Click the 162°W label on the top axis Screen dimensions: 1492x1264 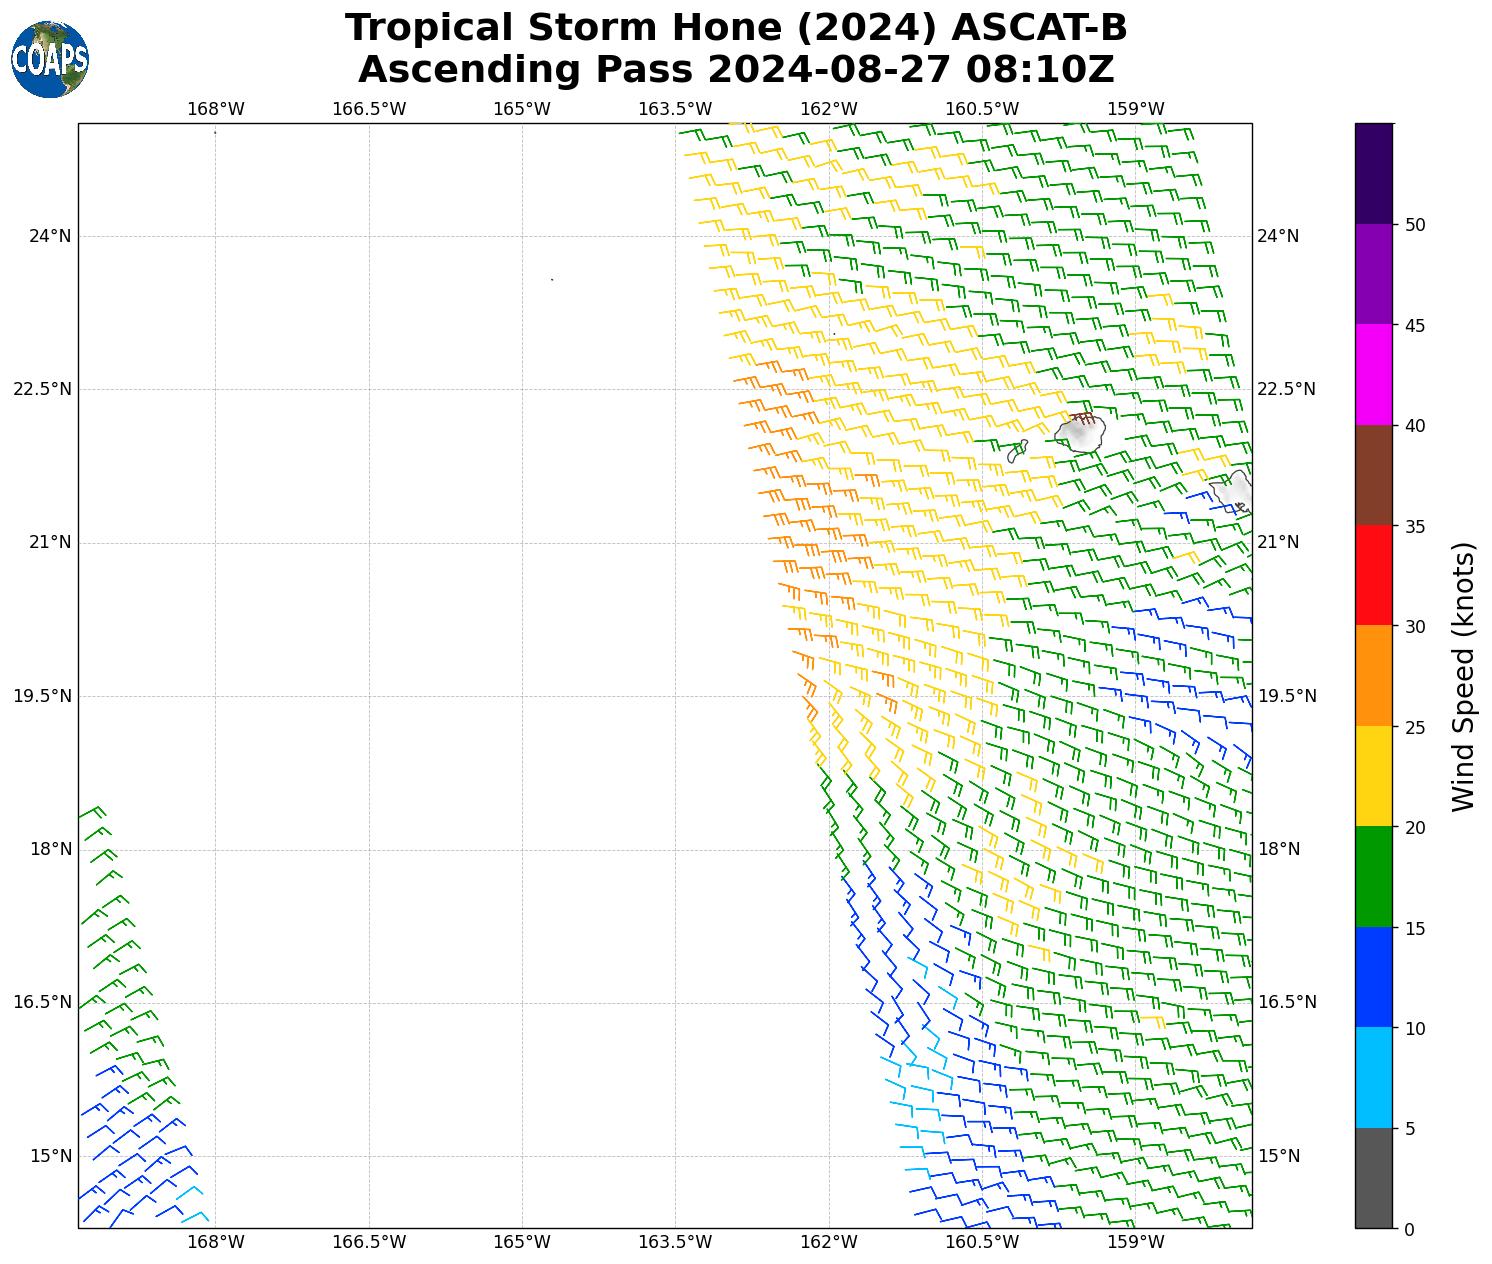point(829,109)
